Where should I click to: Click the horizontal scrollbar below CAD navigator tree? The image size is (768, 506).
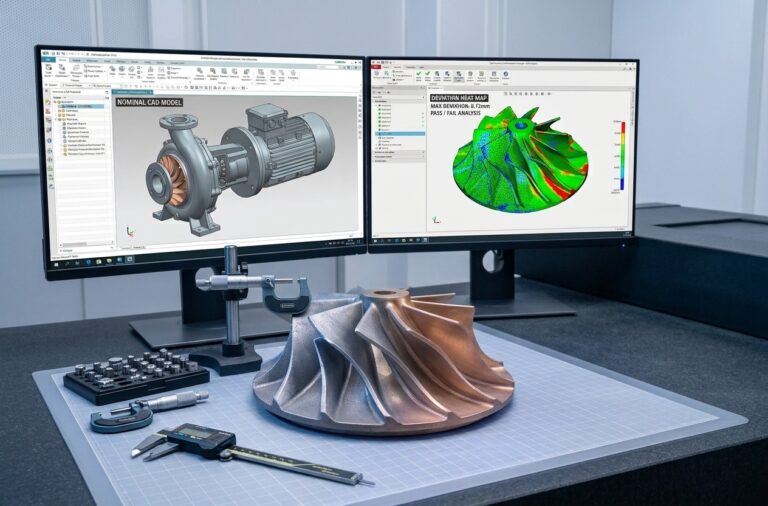pyautogui.click(x=86, y=244)
